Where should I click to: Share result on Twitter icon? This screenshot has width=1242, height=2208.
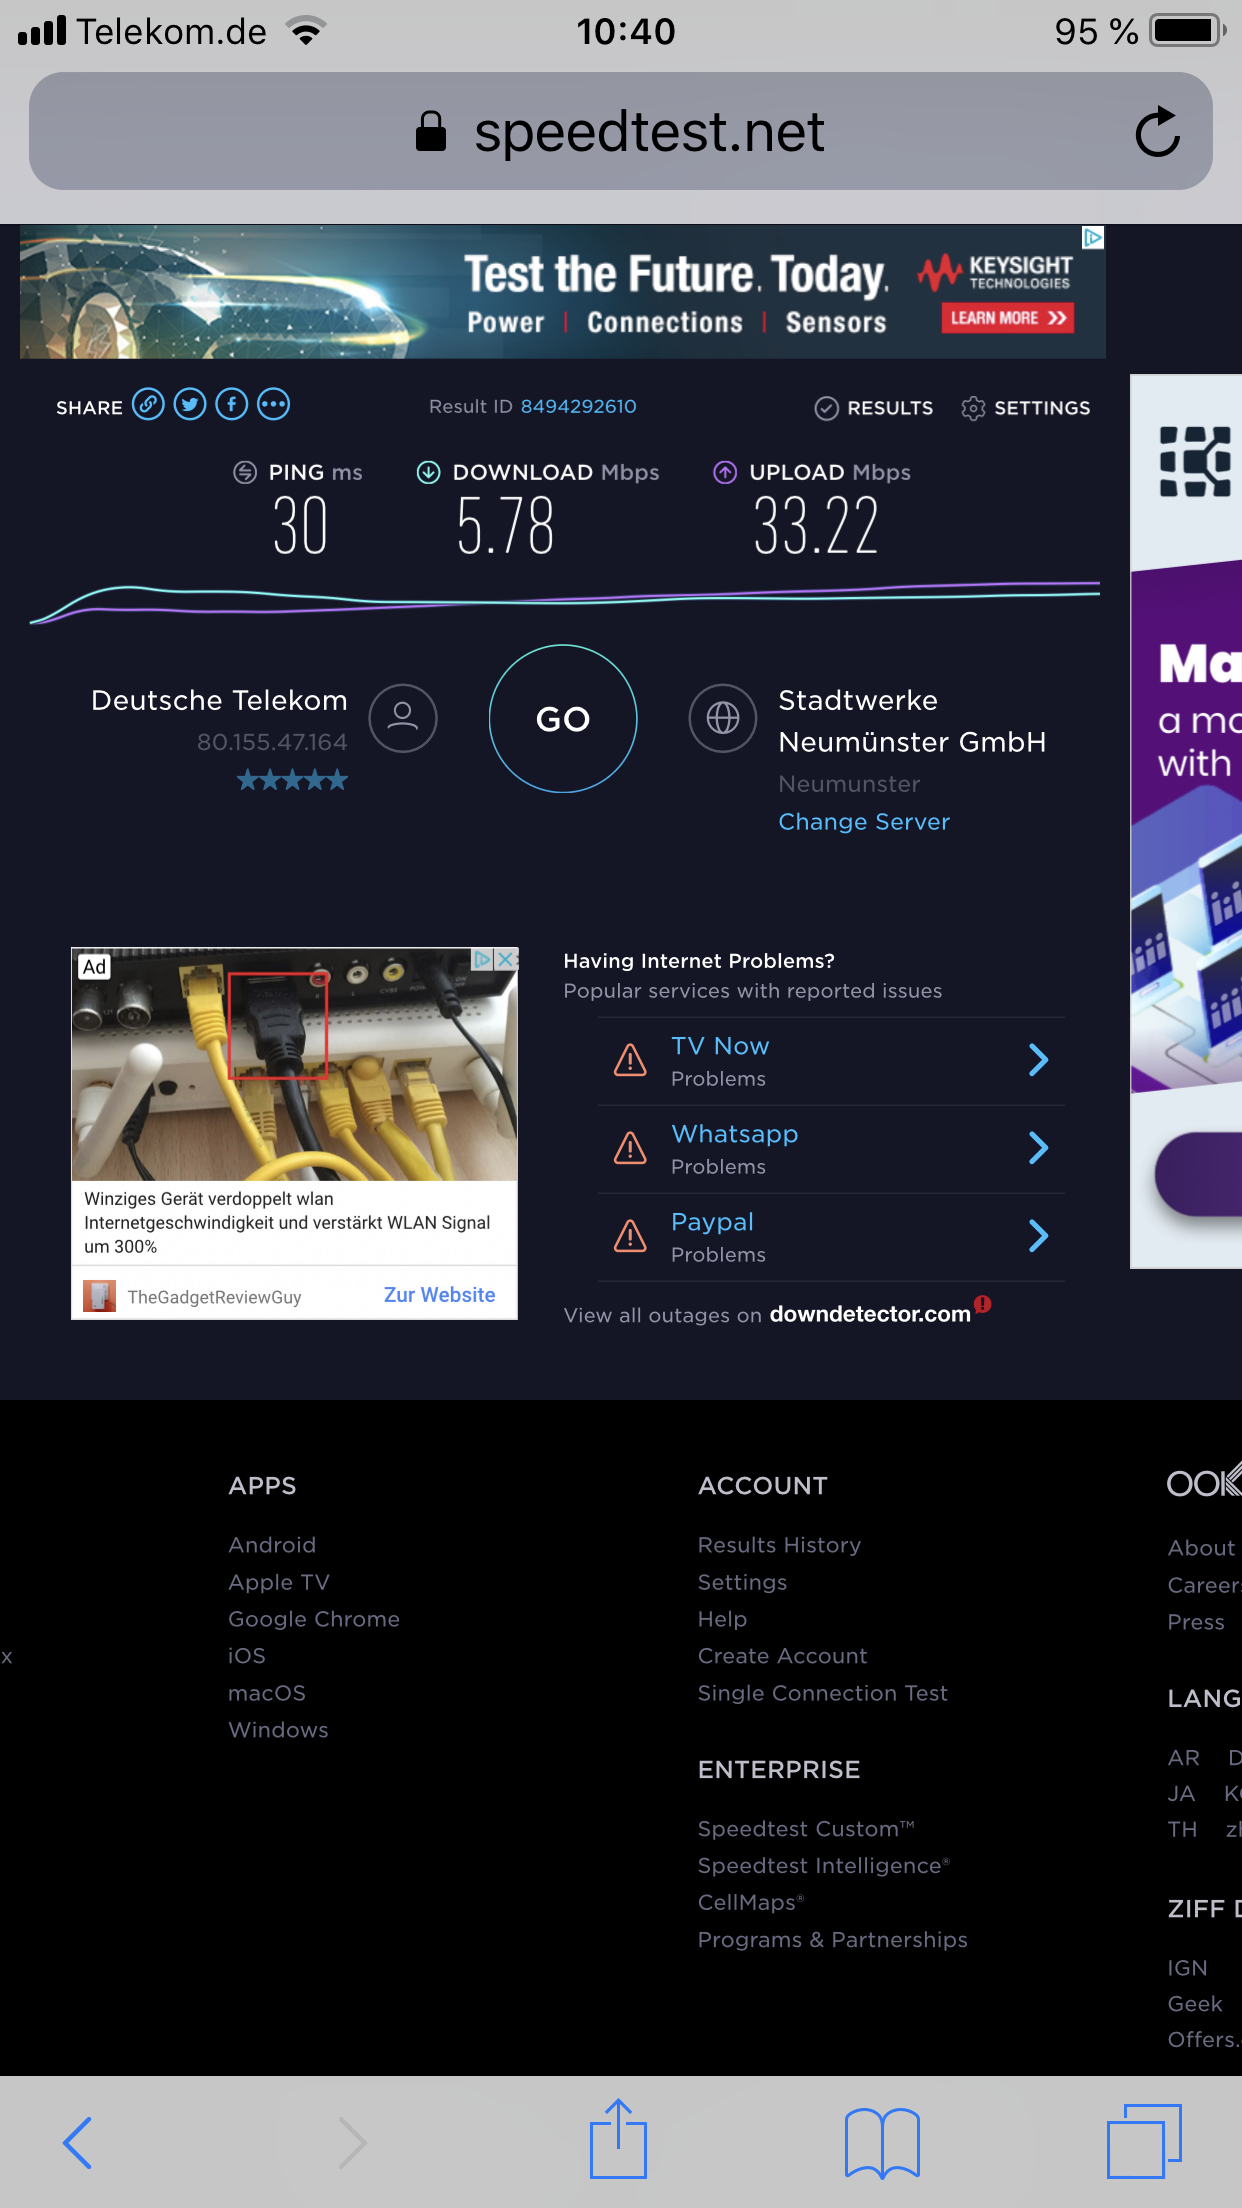click(x=190, y=405)
